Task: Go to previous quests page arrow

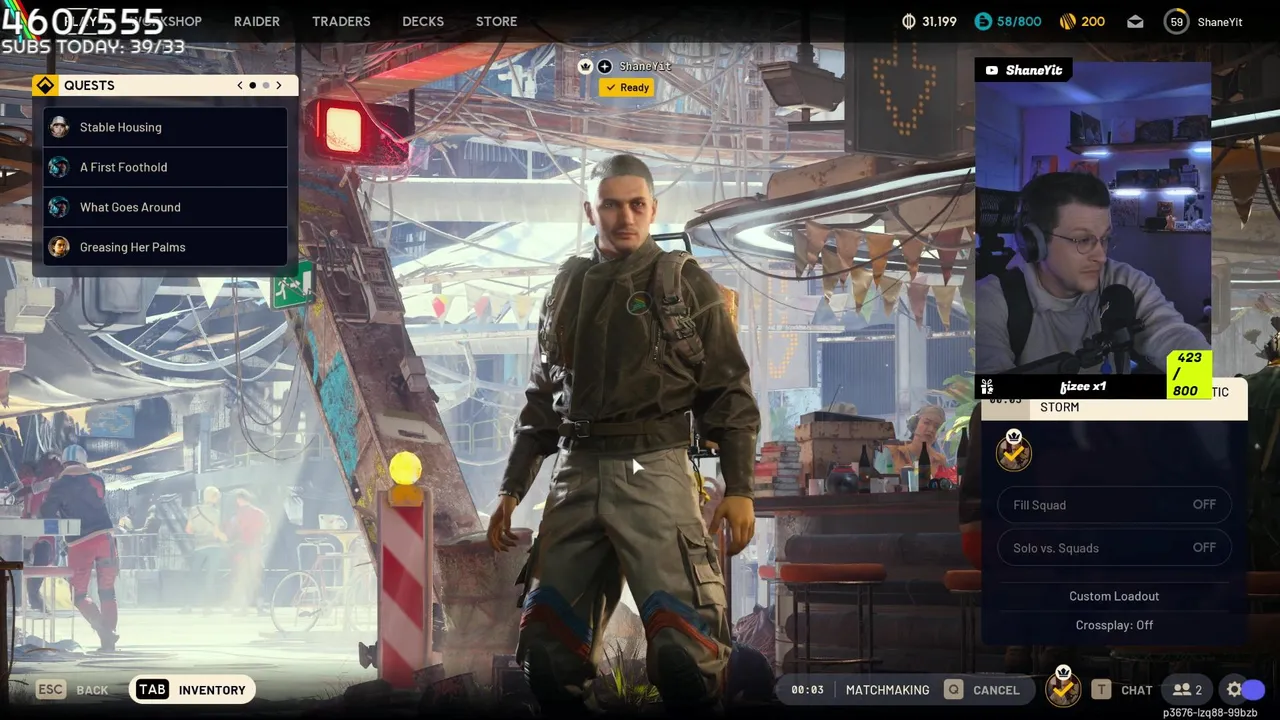Action: click(240, 85)
